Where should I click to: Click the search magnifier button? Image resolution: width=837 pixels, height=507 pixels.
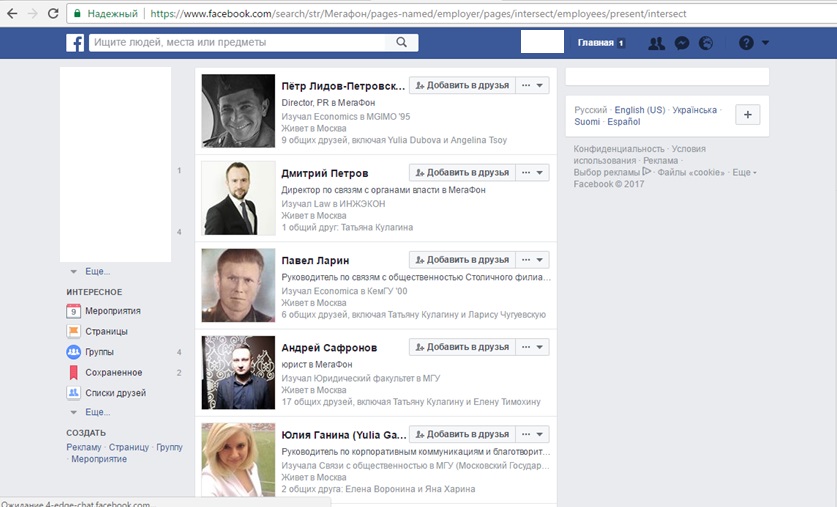pyautogui.click(x=401, y=42)
